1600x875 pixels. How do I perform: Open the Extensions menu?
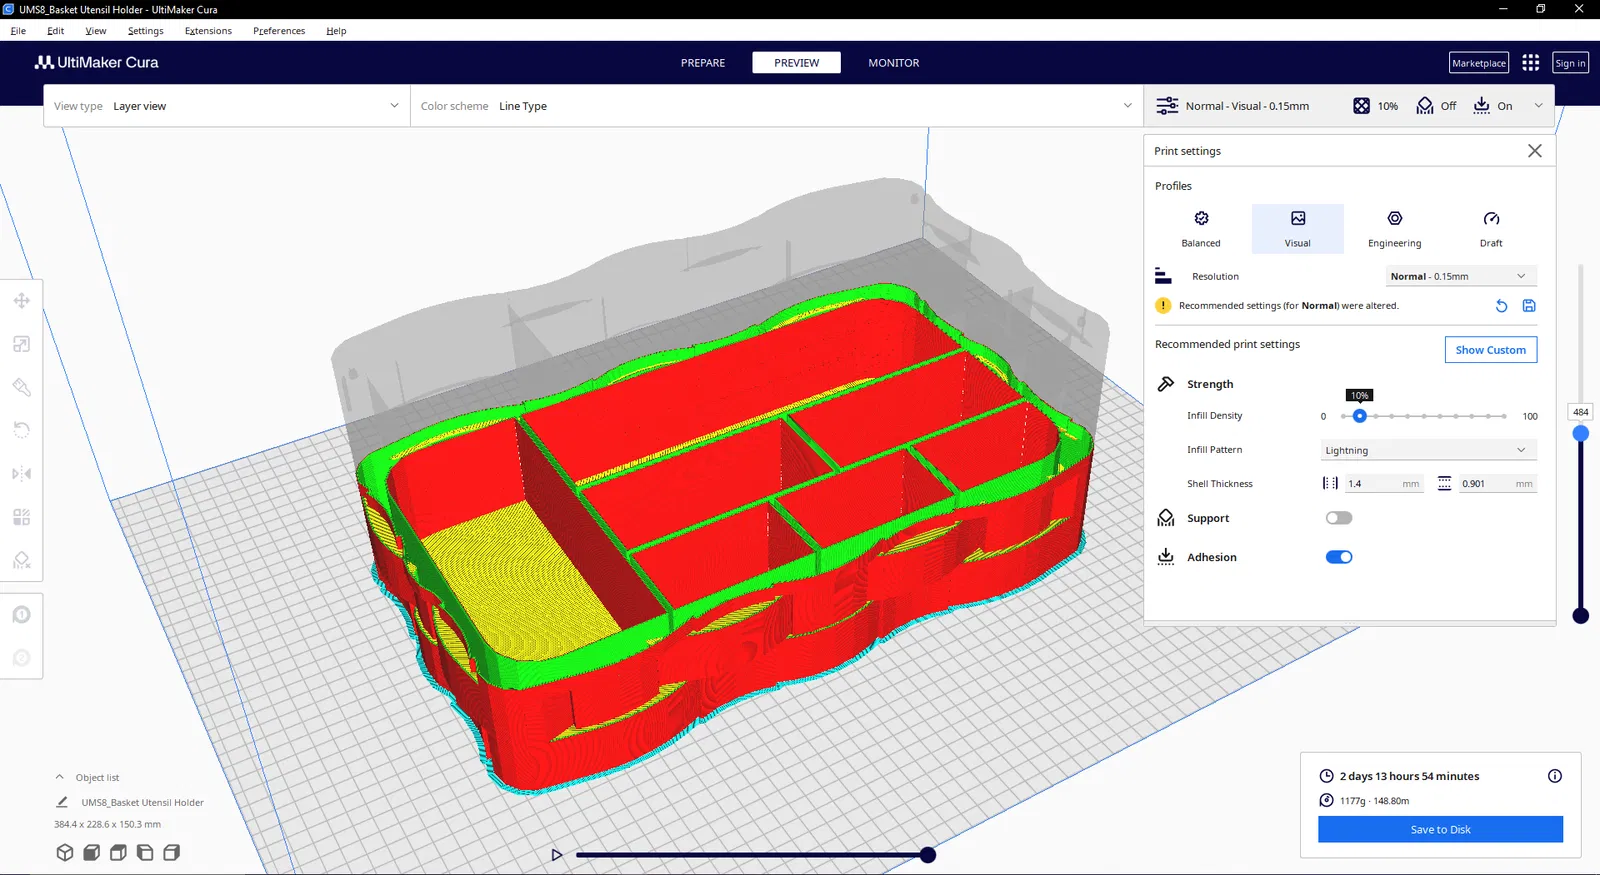(x=208, y=31)
